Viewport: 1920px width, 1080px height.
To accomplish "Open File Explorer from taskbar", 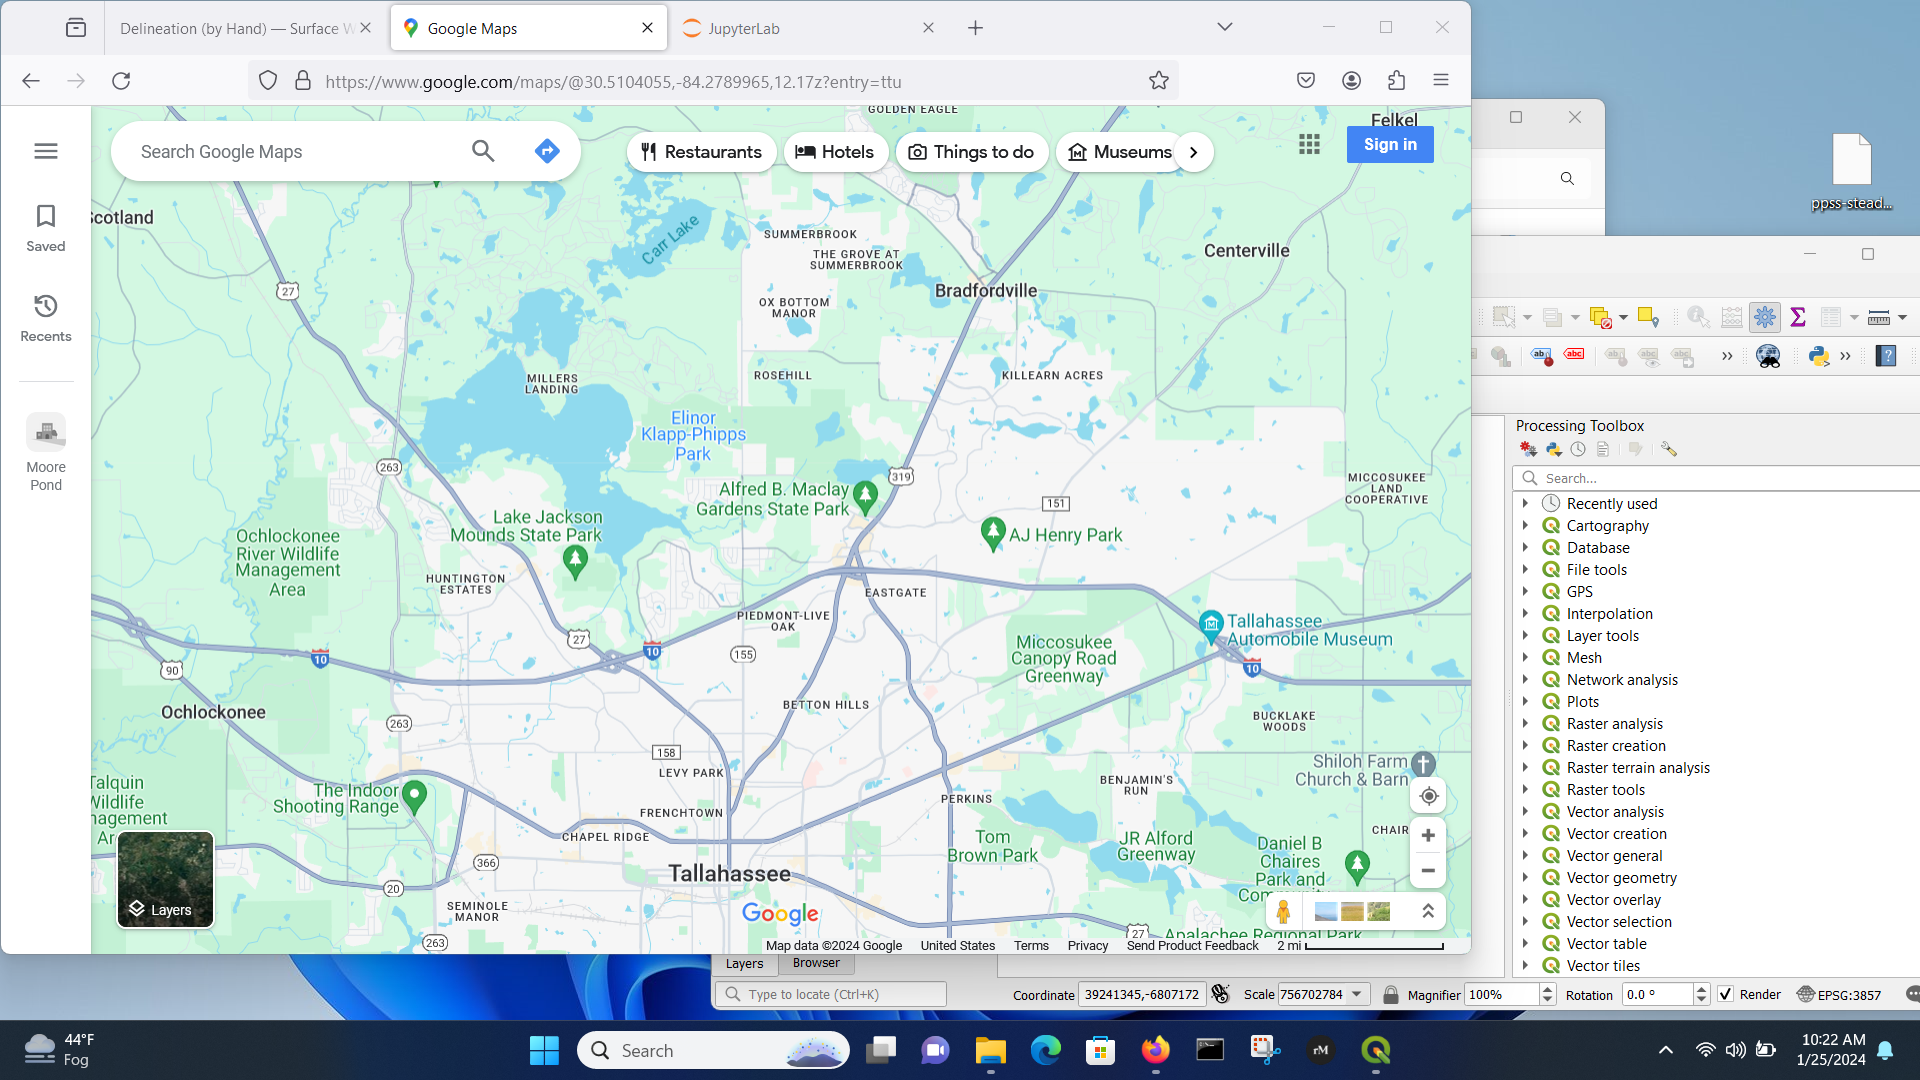I will click(x=990, y=1050).
